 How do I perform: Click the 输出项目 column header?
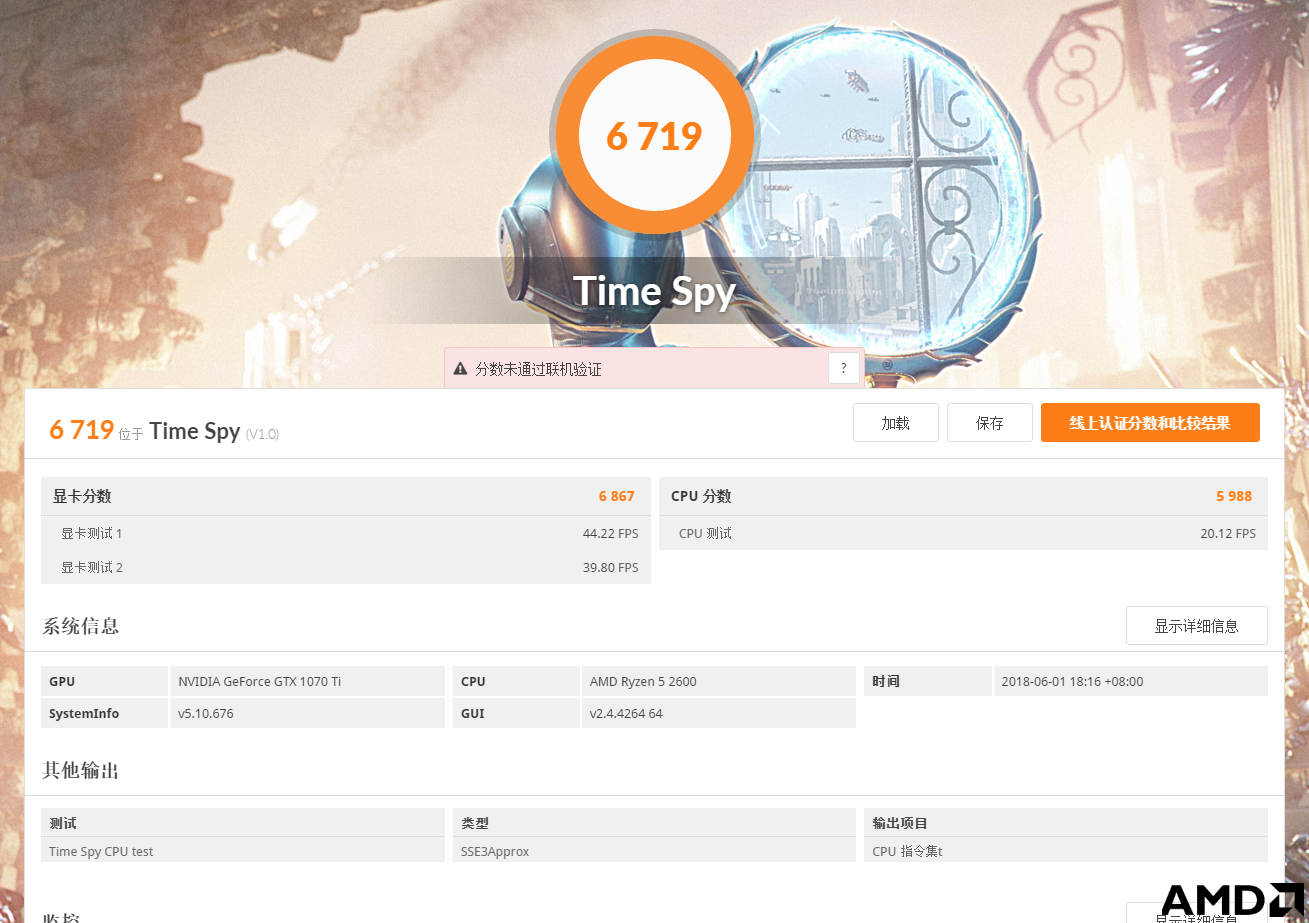[x=1066, y=823]
